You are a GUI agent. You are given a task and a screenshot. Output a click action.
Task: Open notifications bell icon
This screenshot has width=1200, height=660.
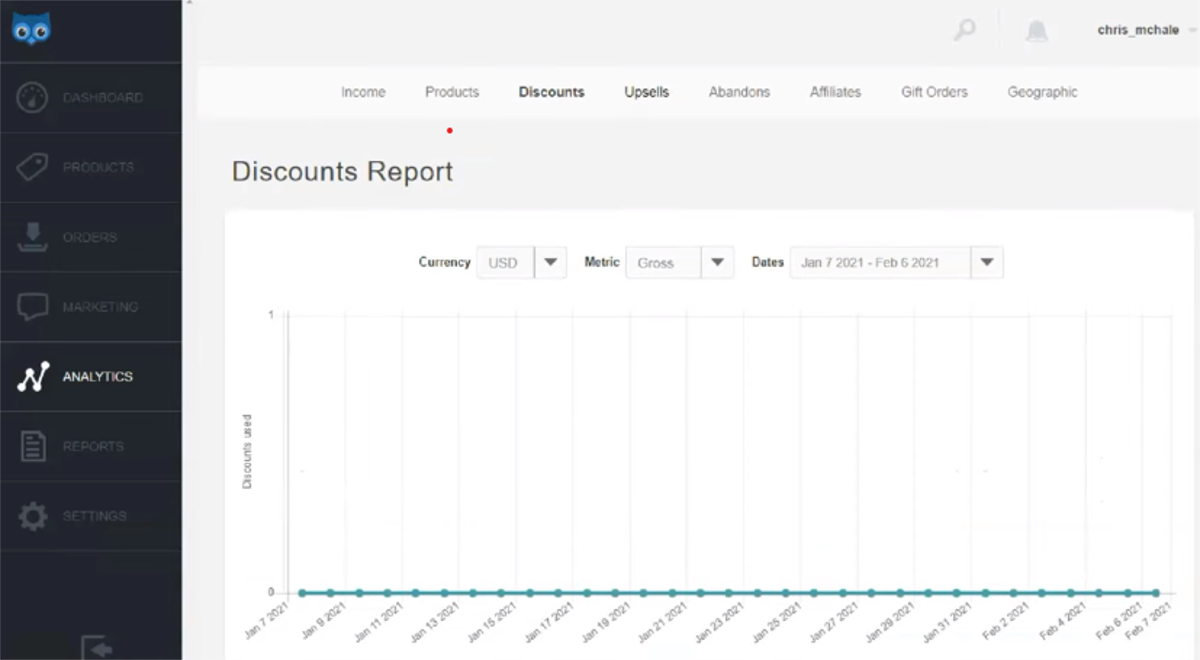pos(1037,31)
